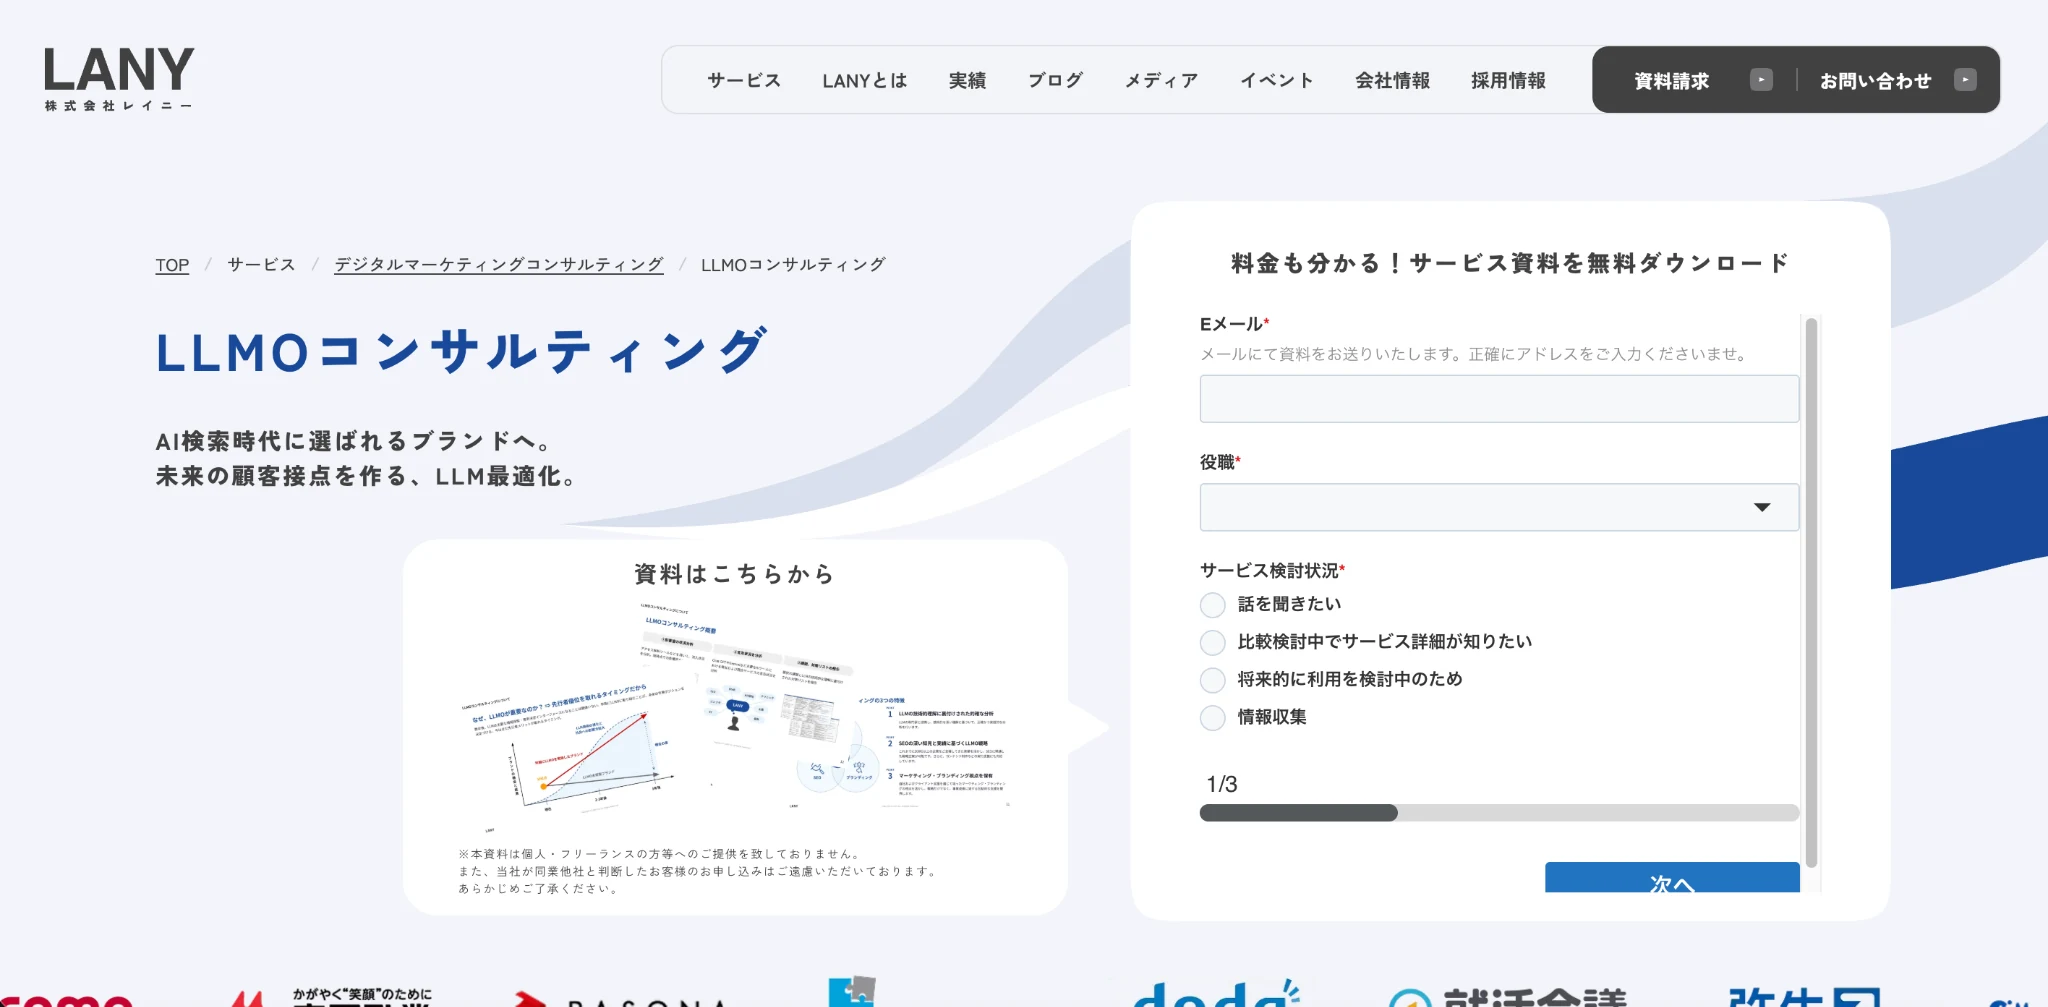The width and height of the screenshot is (2048, 1007).
Task: Open the 採用情報 navigation item
Action: tap(1509, 80)
